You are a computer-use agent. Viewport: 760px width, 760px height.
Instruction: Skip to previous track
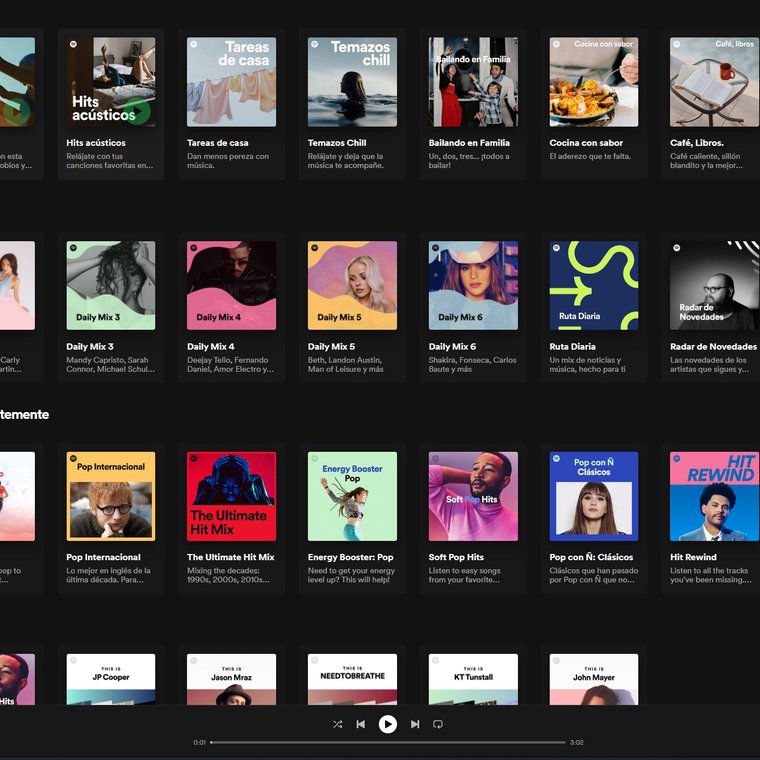361,724
